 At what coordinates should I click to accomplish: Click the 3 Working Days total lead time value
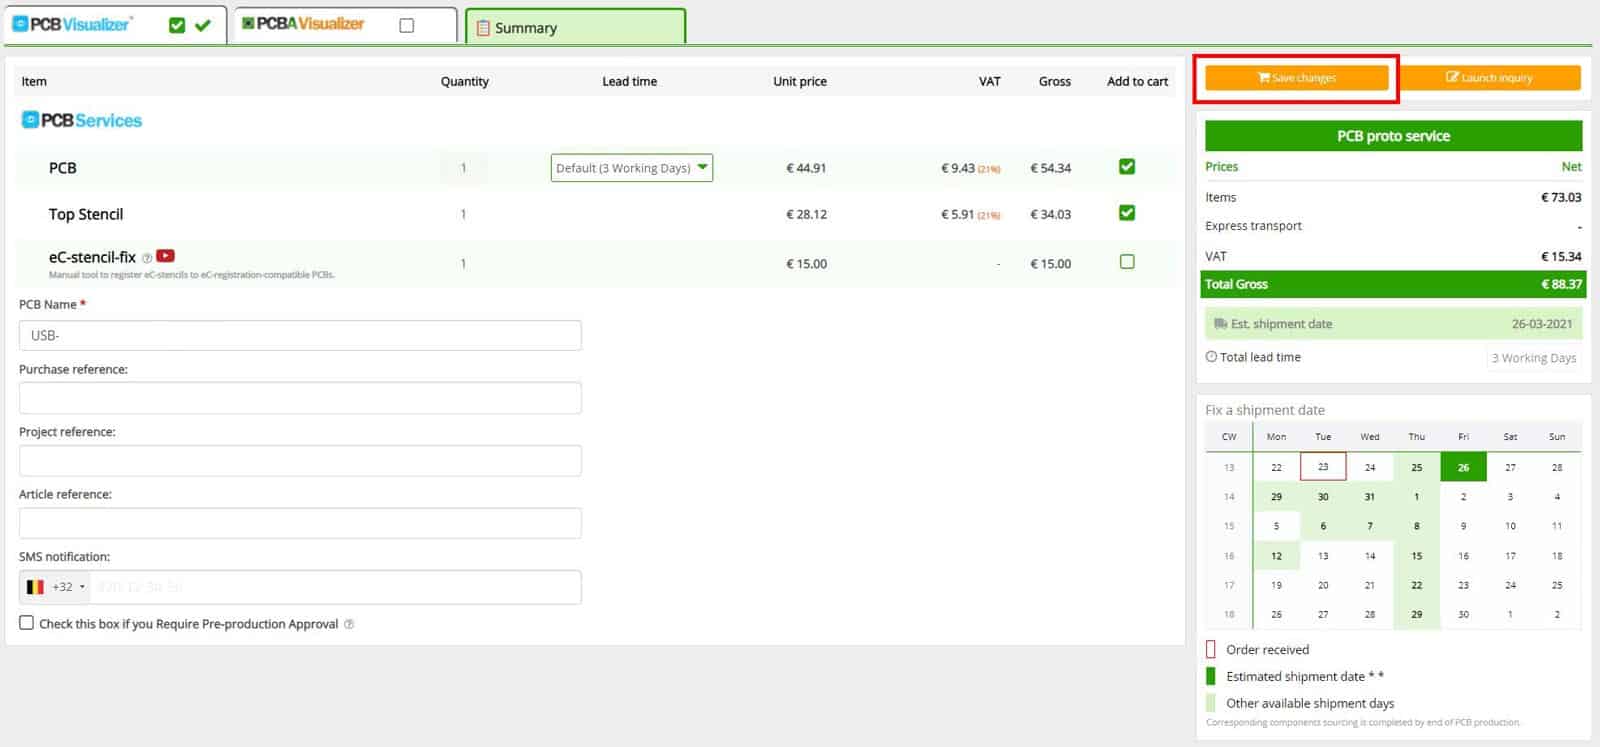point(1534,358)
